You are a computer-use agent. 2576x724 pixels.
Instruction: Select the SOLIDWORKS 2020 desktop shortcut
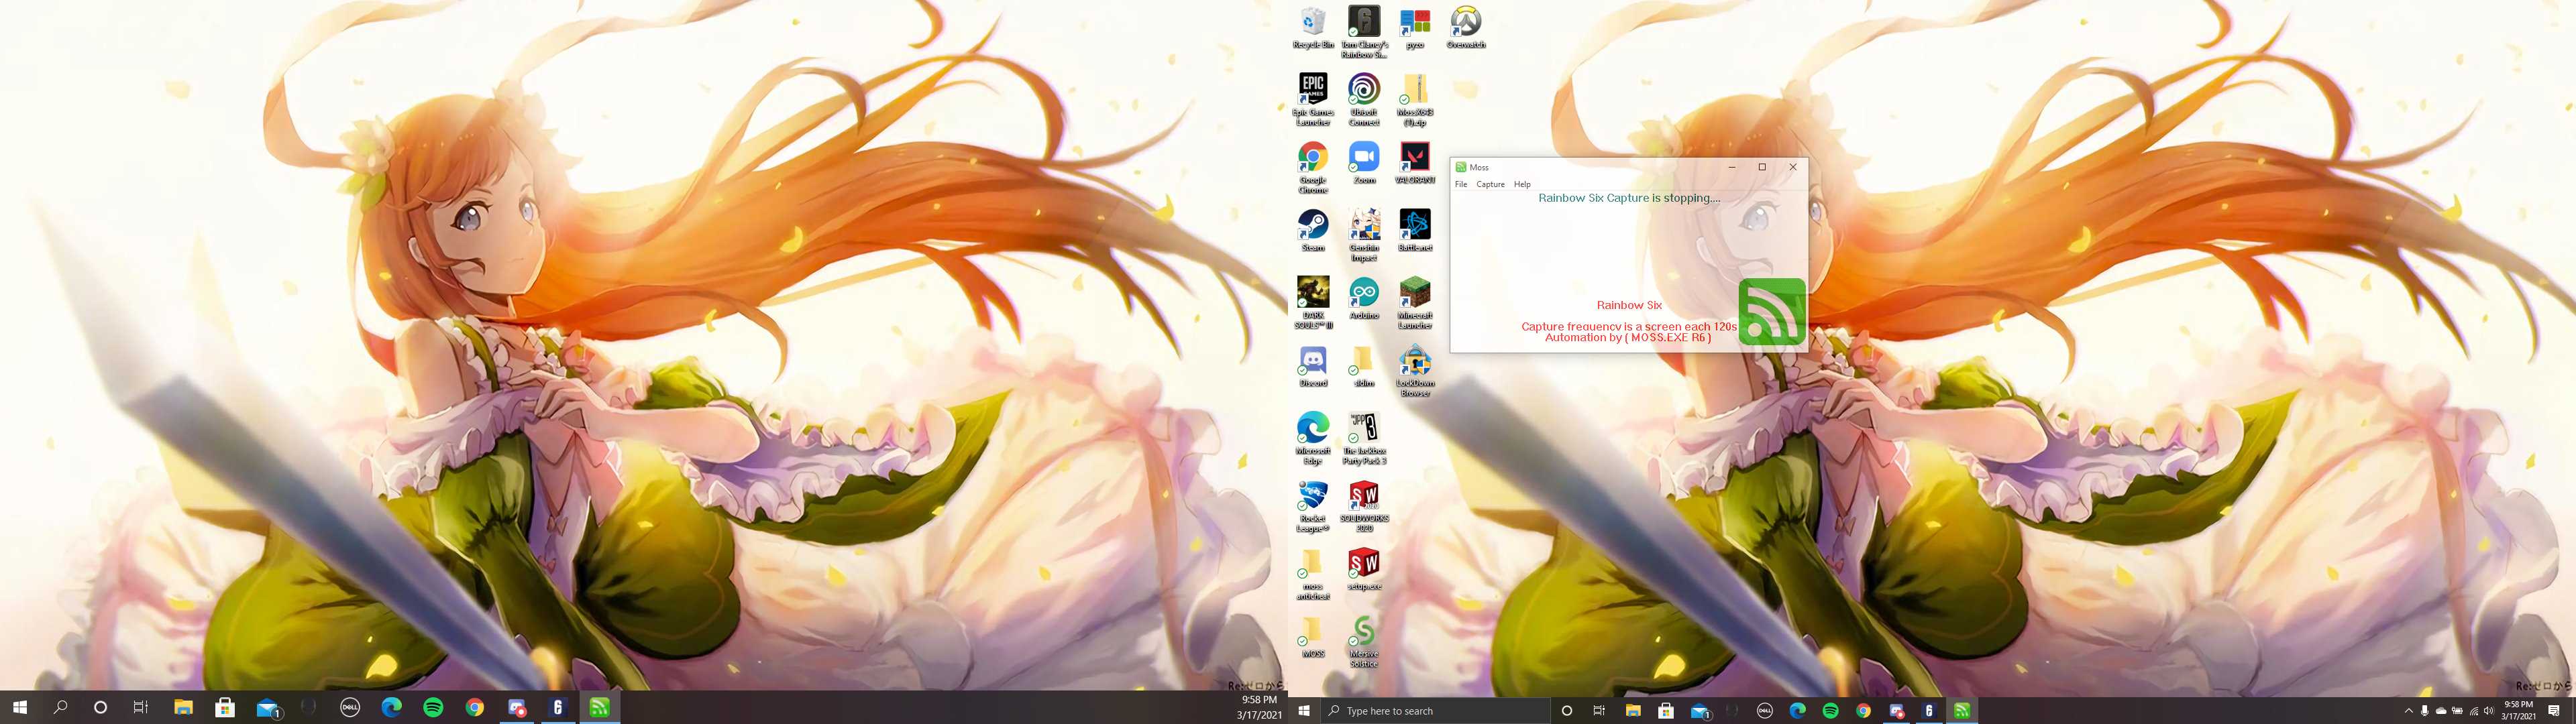(1364, 506)
